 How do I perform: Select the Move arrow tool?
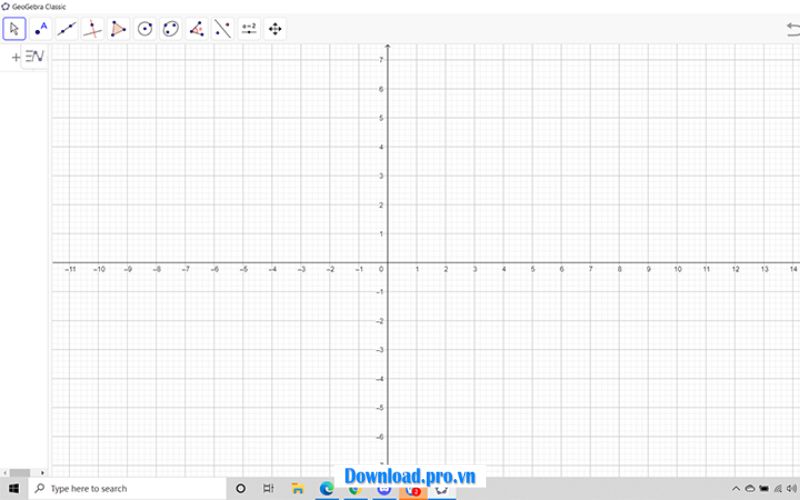click(x=14, y=29)
